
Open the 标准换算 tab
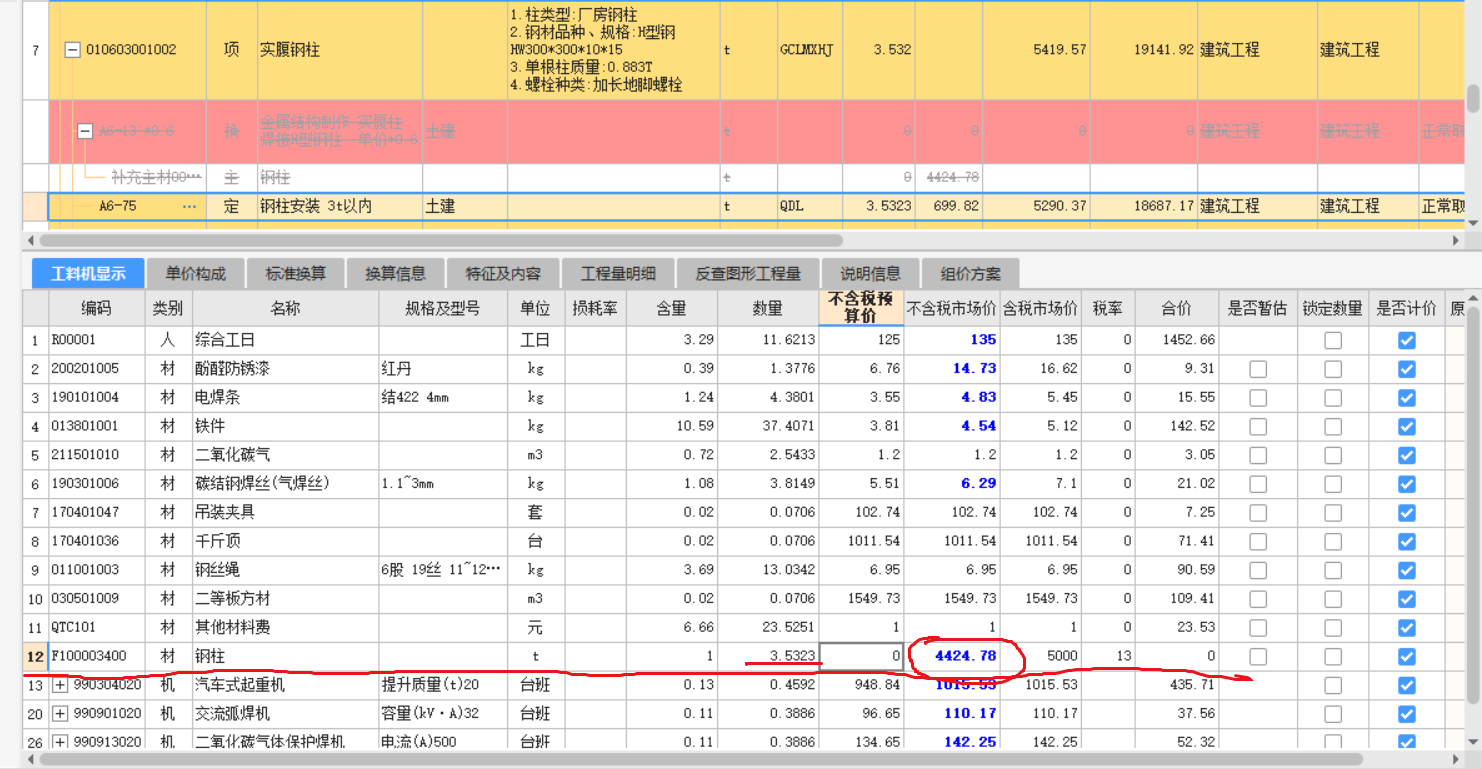295,274
